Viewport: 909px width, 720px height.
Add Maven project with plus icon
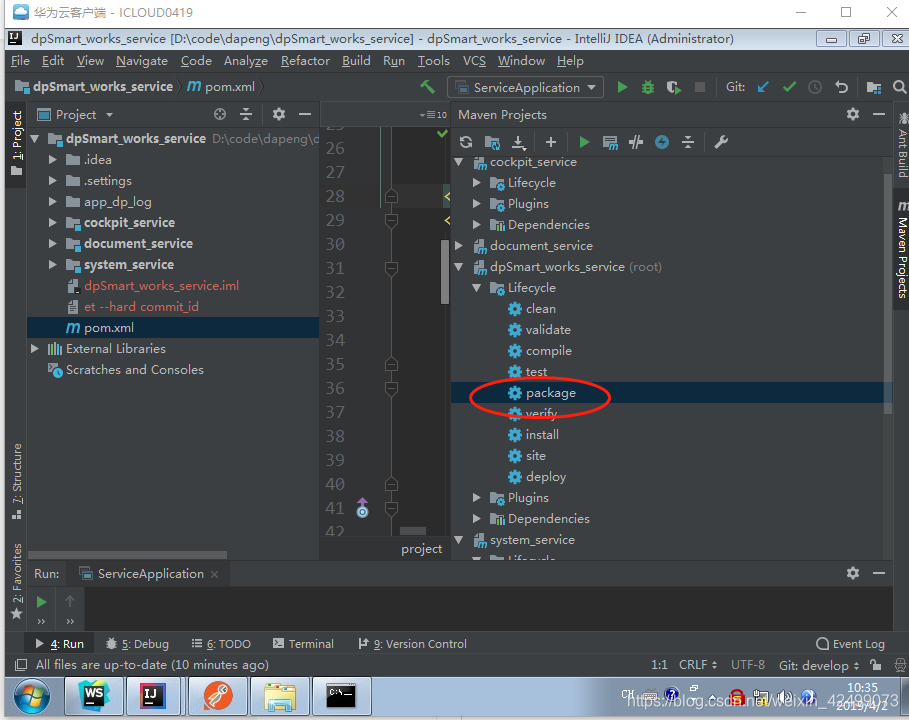pyautogui.click(x=551, y=142)
